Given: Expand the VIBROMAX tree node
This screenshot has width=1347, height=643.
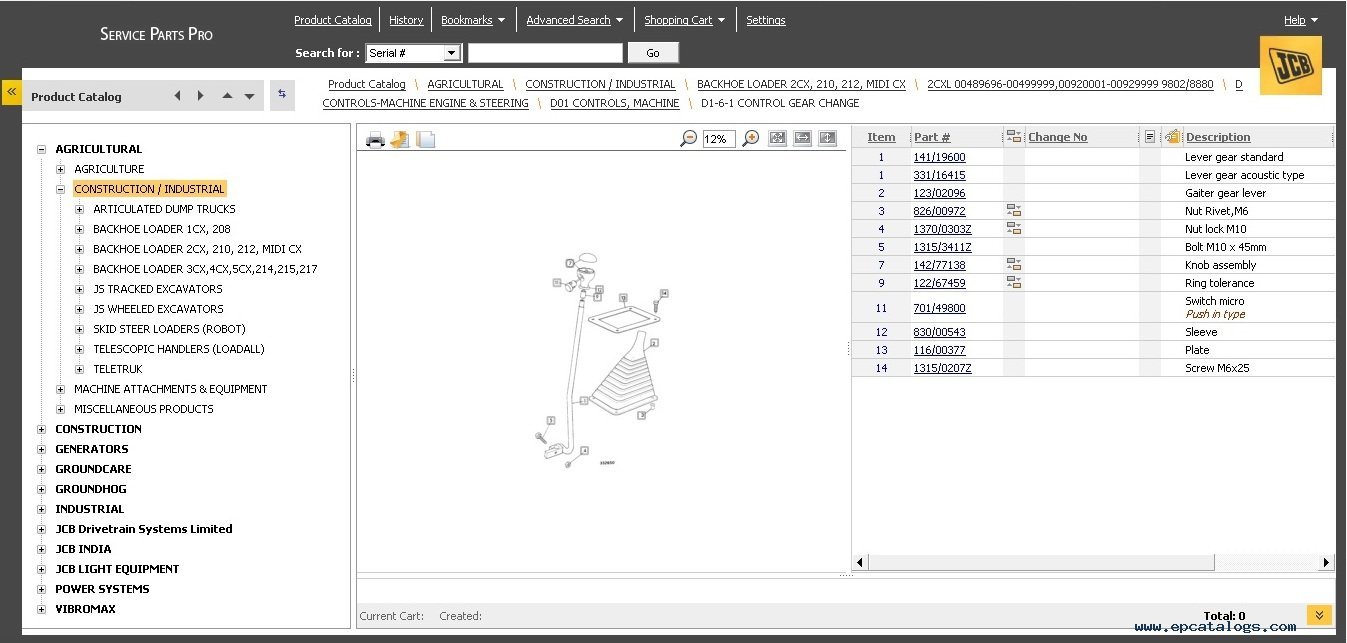Looking at the screenshot, I should (x=41, y=609).
